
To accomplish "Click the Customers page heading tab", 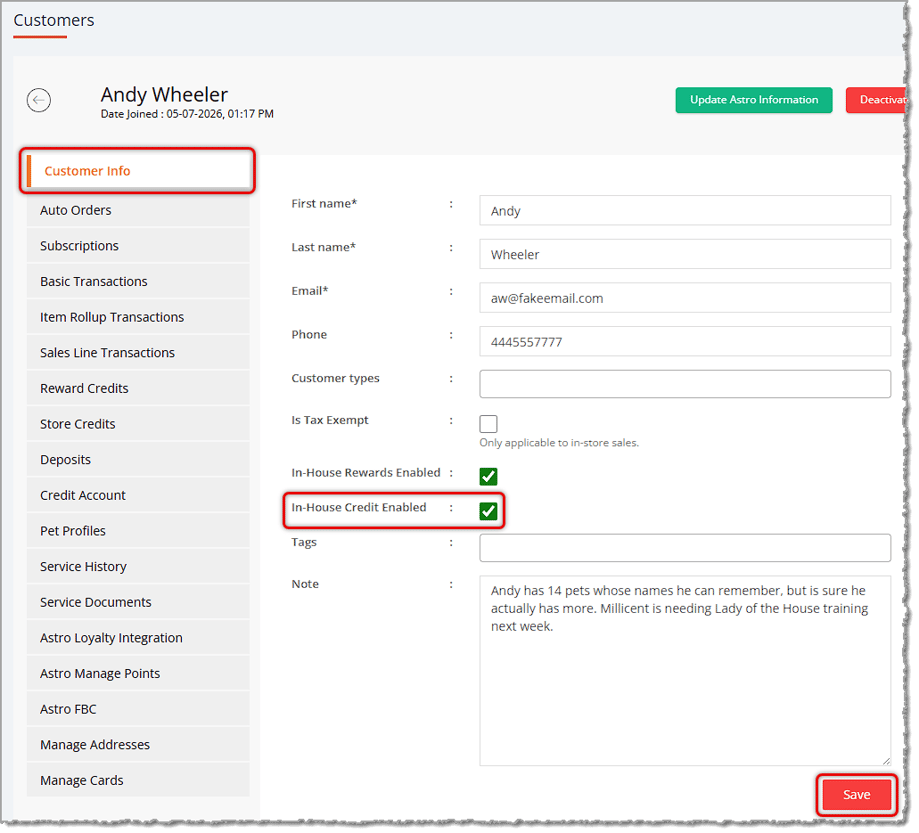I will click(x=54, y=21).
